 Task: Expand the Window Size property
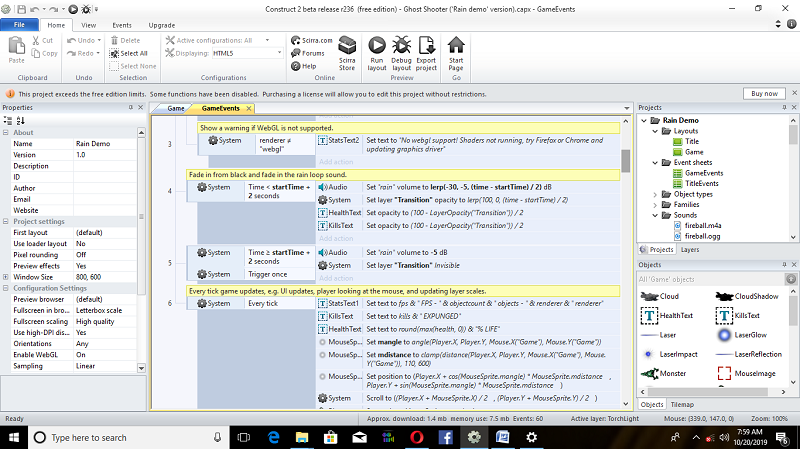tap(6, 277)
